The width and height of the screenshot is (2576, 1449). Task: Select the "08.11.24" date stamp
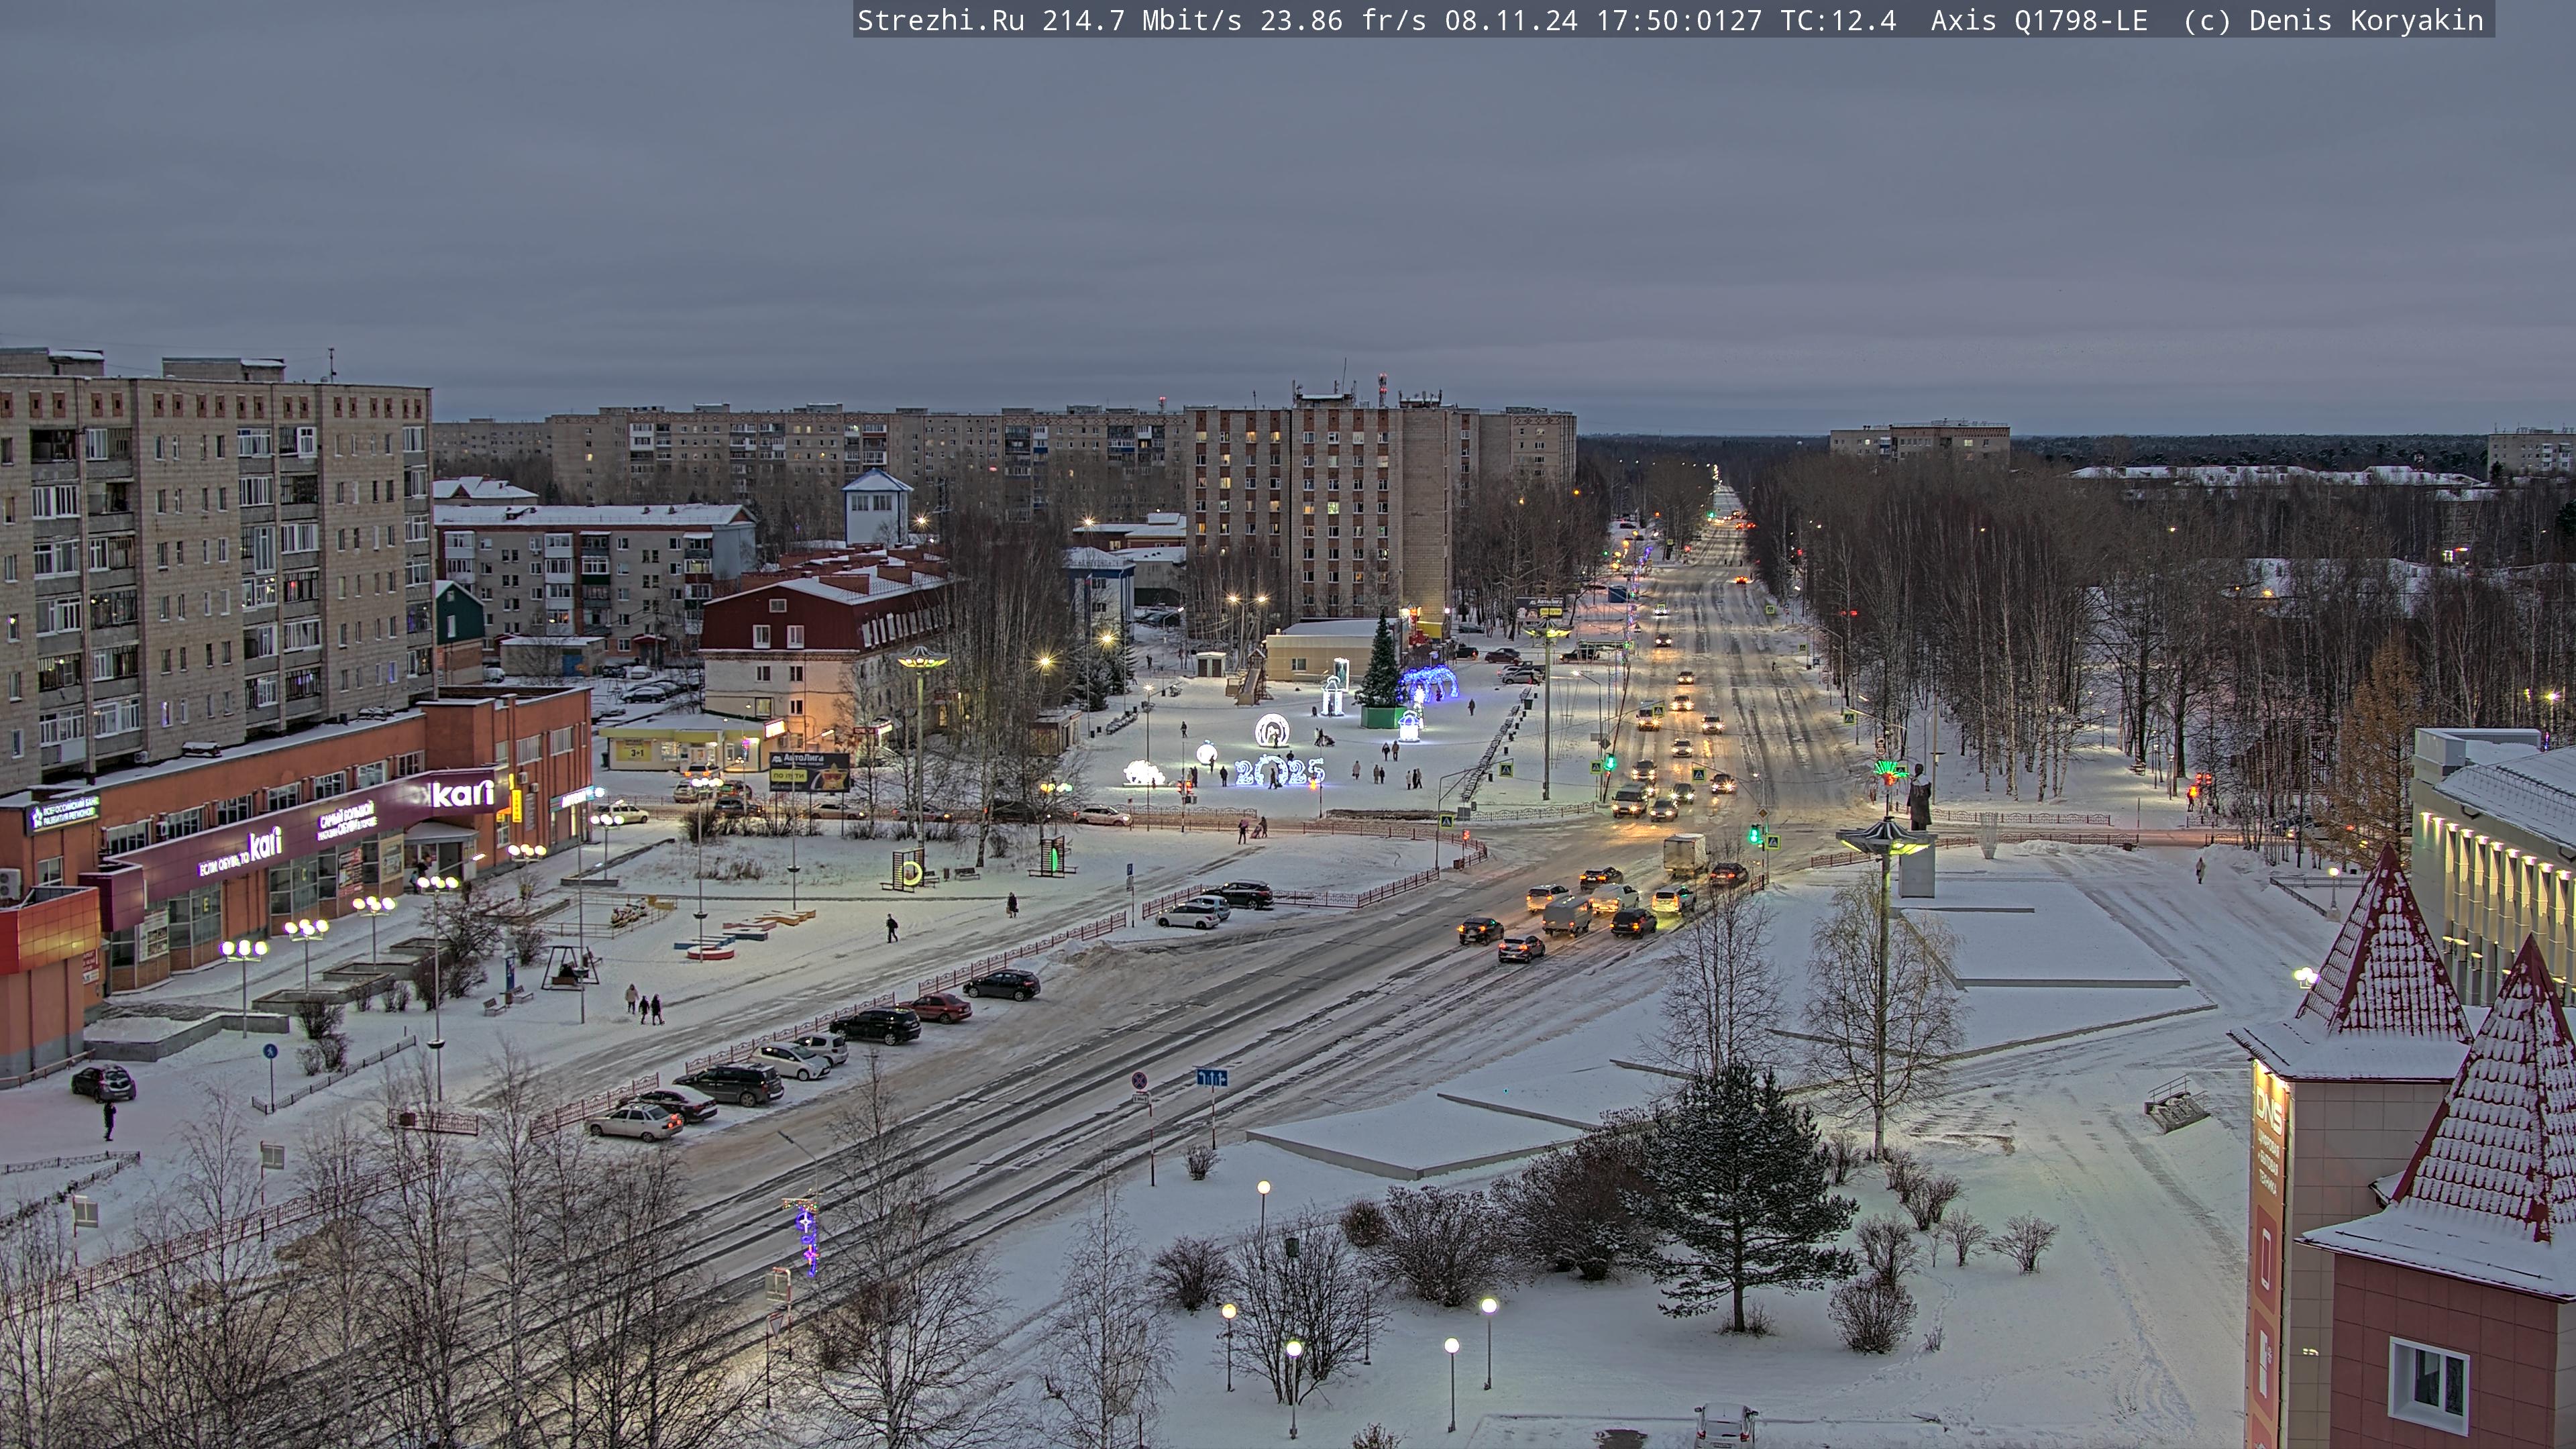click(x=1511, y=21)
